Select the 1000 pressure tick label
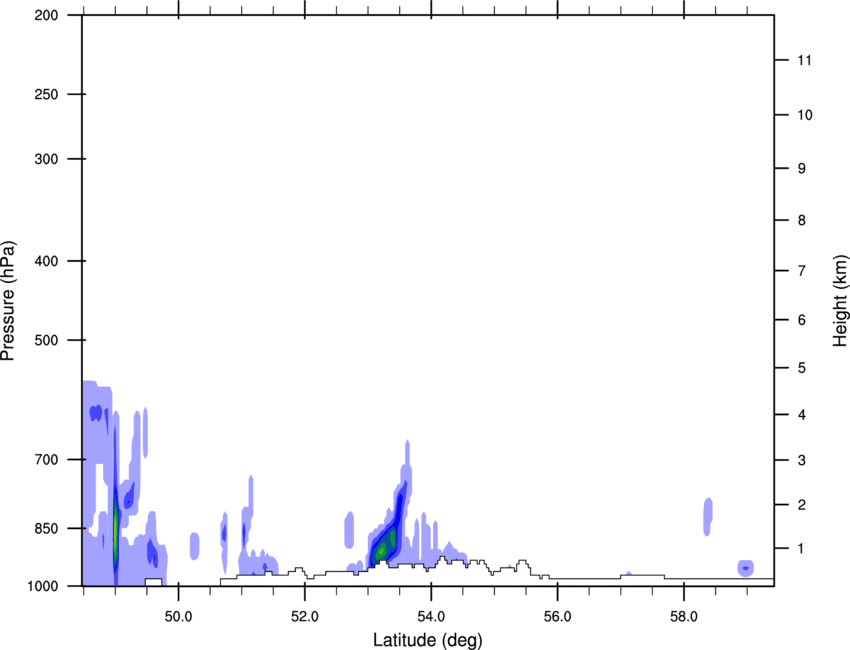The width and height of the screenshot is (850, 650). (43, 586)
